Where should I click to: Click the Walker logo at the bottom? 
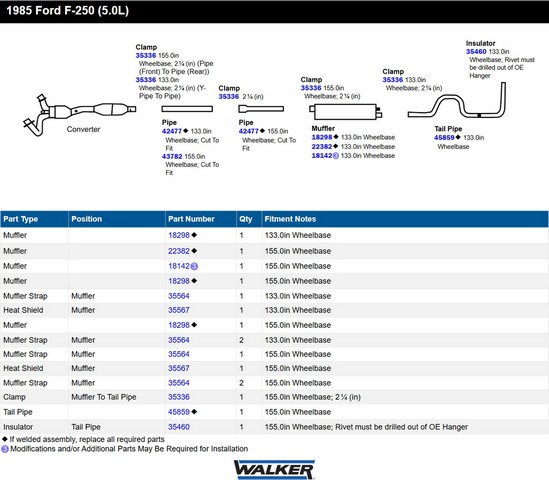[x=274, y=470]
